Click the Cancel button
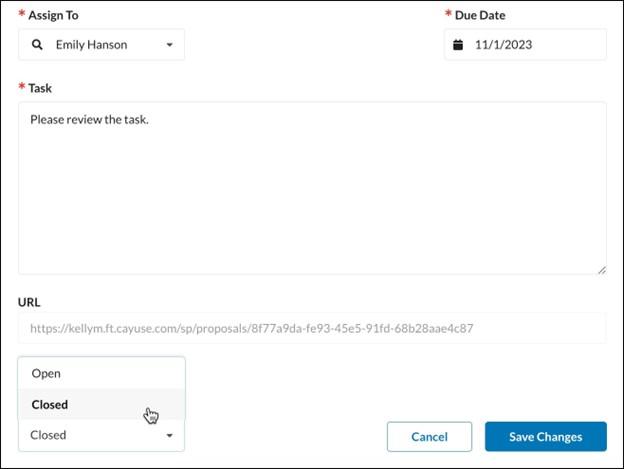This screenshot has width=624, height=469. 429,437
